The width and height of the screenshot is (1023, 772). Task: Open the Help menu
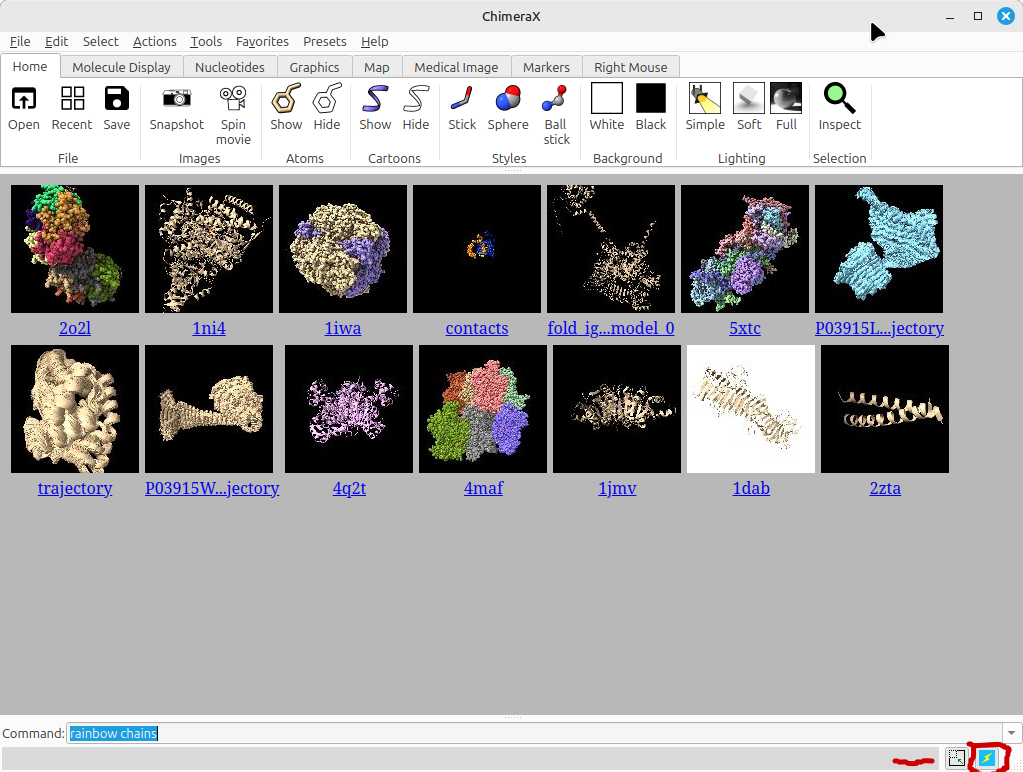tap(374, 41)
